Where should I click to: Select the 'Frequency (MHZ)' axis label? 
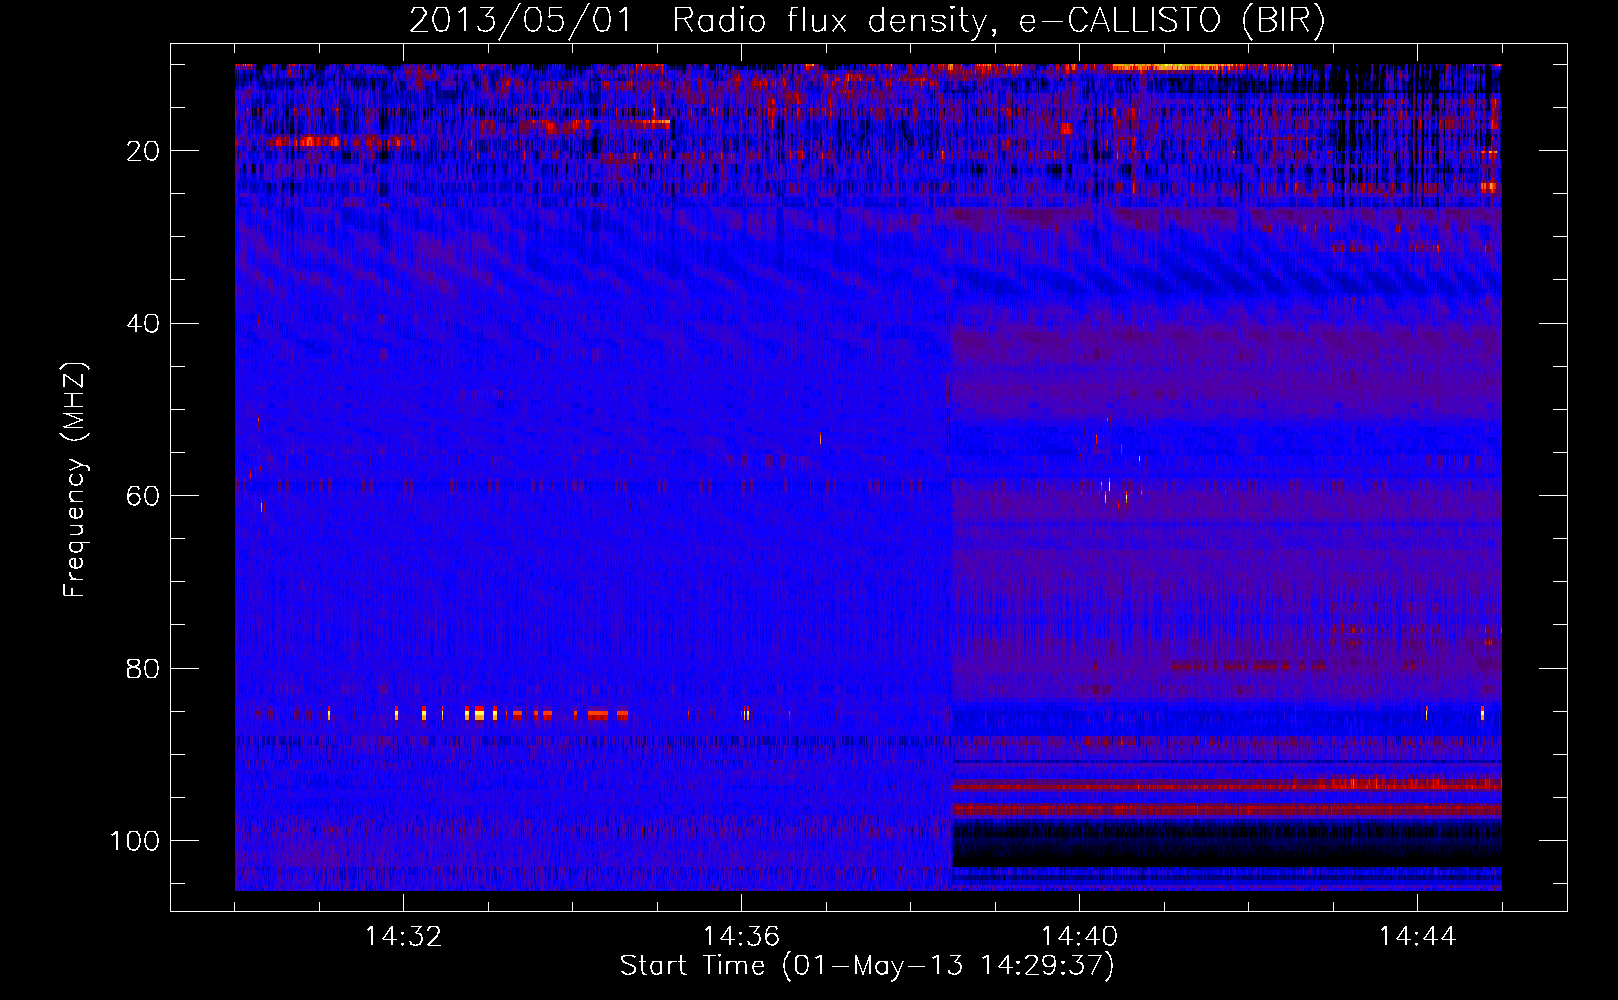75,480
